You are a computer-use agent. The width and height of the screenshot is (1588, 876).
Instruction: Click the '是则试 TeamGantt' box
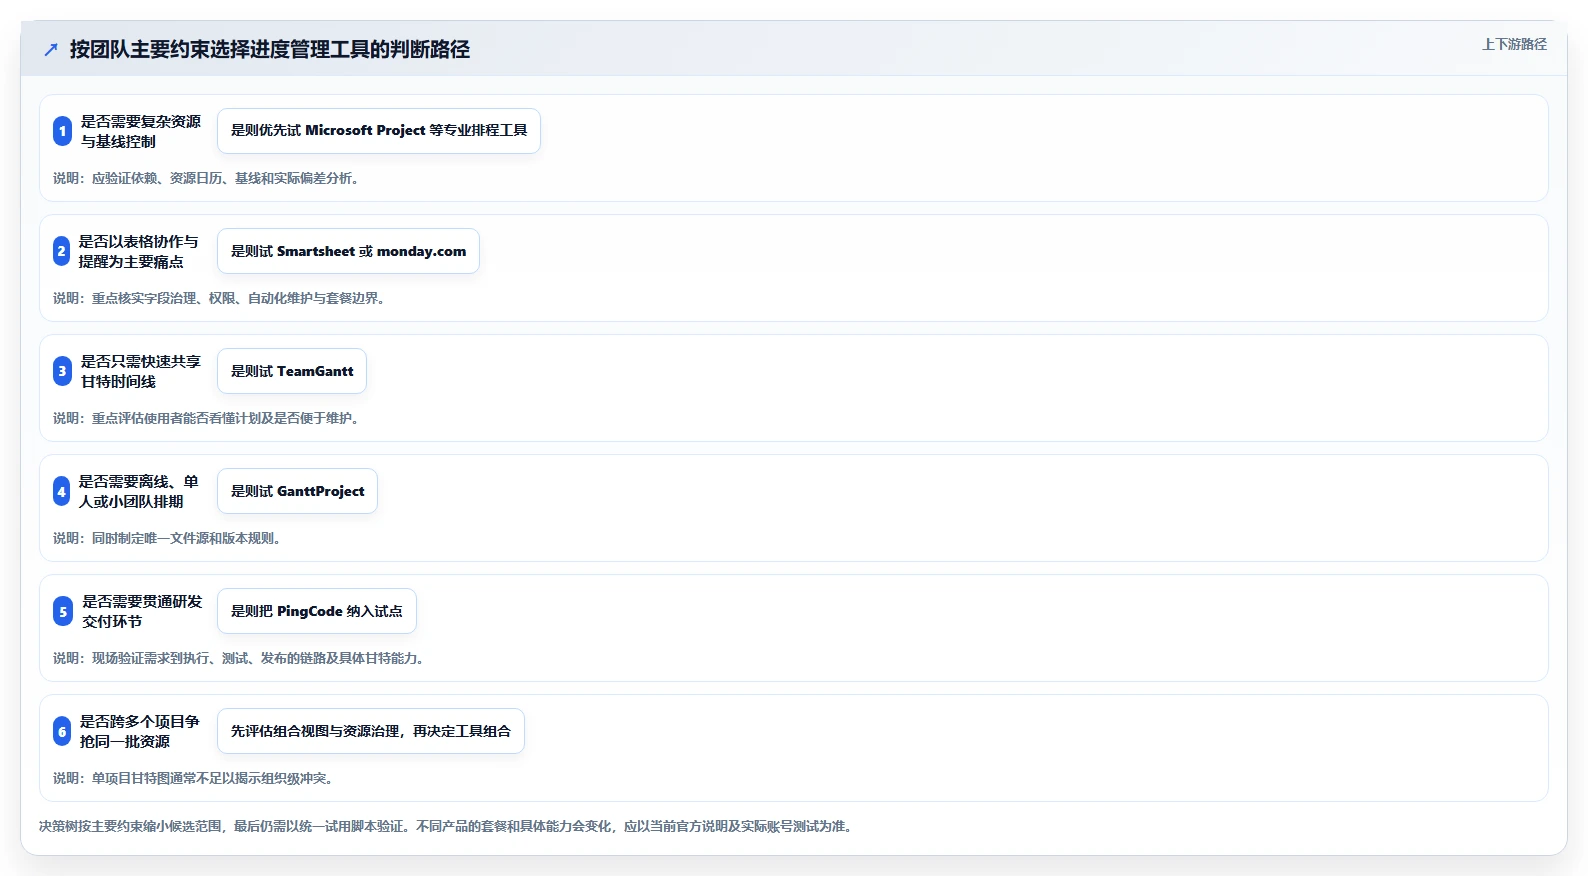[x=292, y=371]
